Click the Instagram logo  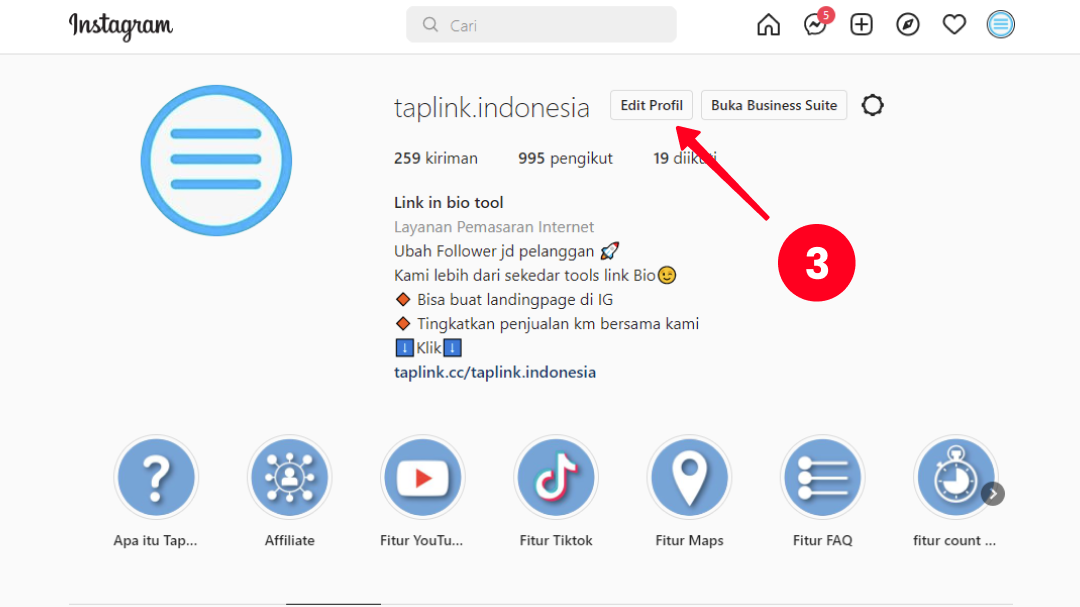[x=121, y=26]
